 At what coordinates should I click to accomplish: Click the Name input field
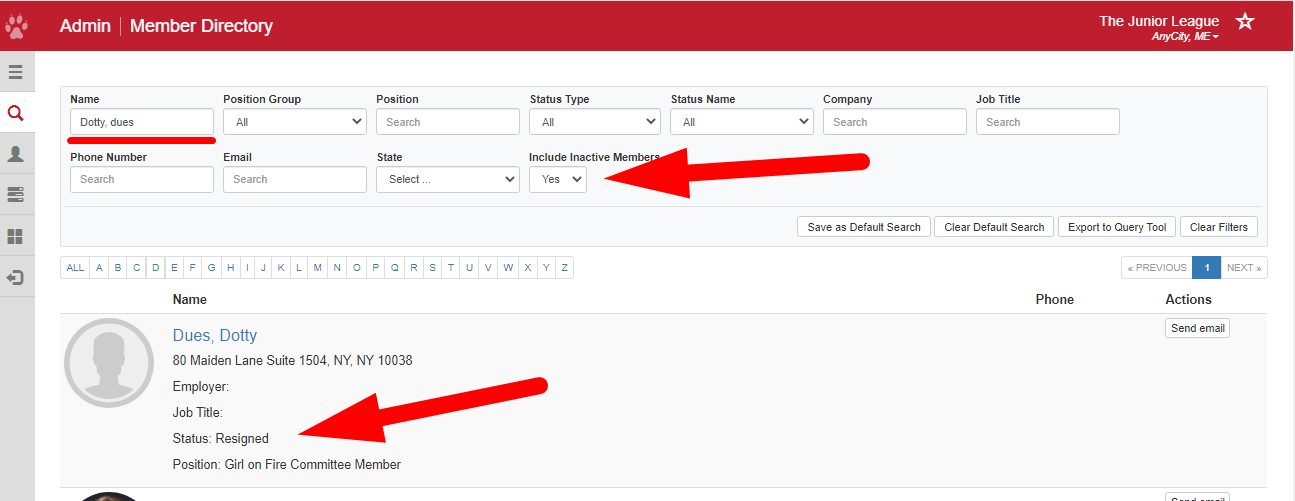click(x=142, y=122)
